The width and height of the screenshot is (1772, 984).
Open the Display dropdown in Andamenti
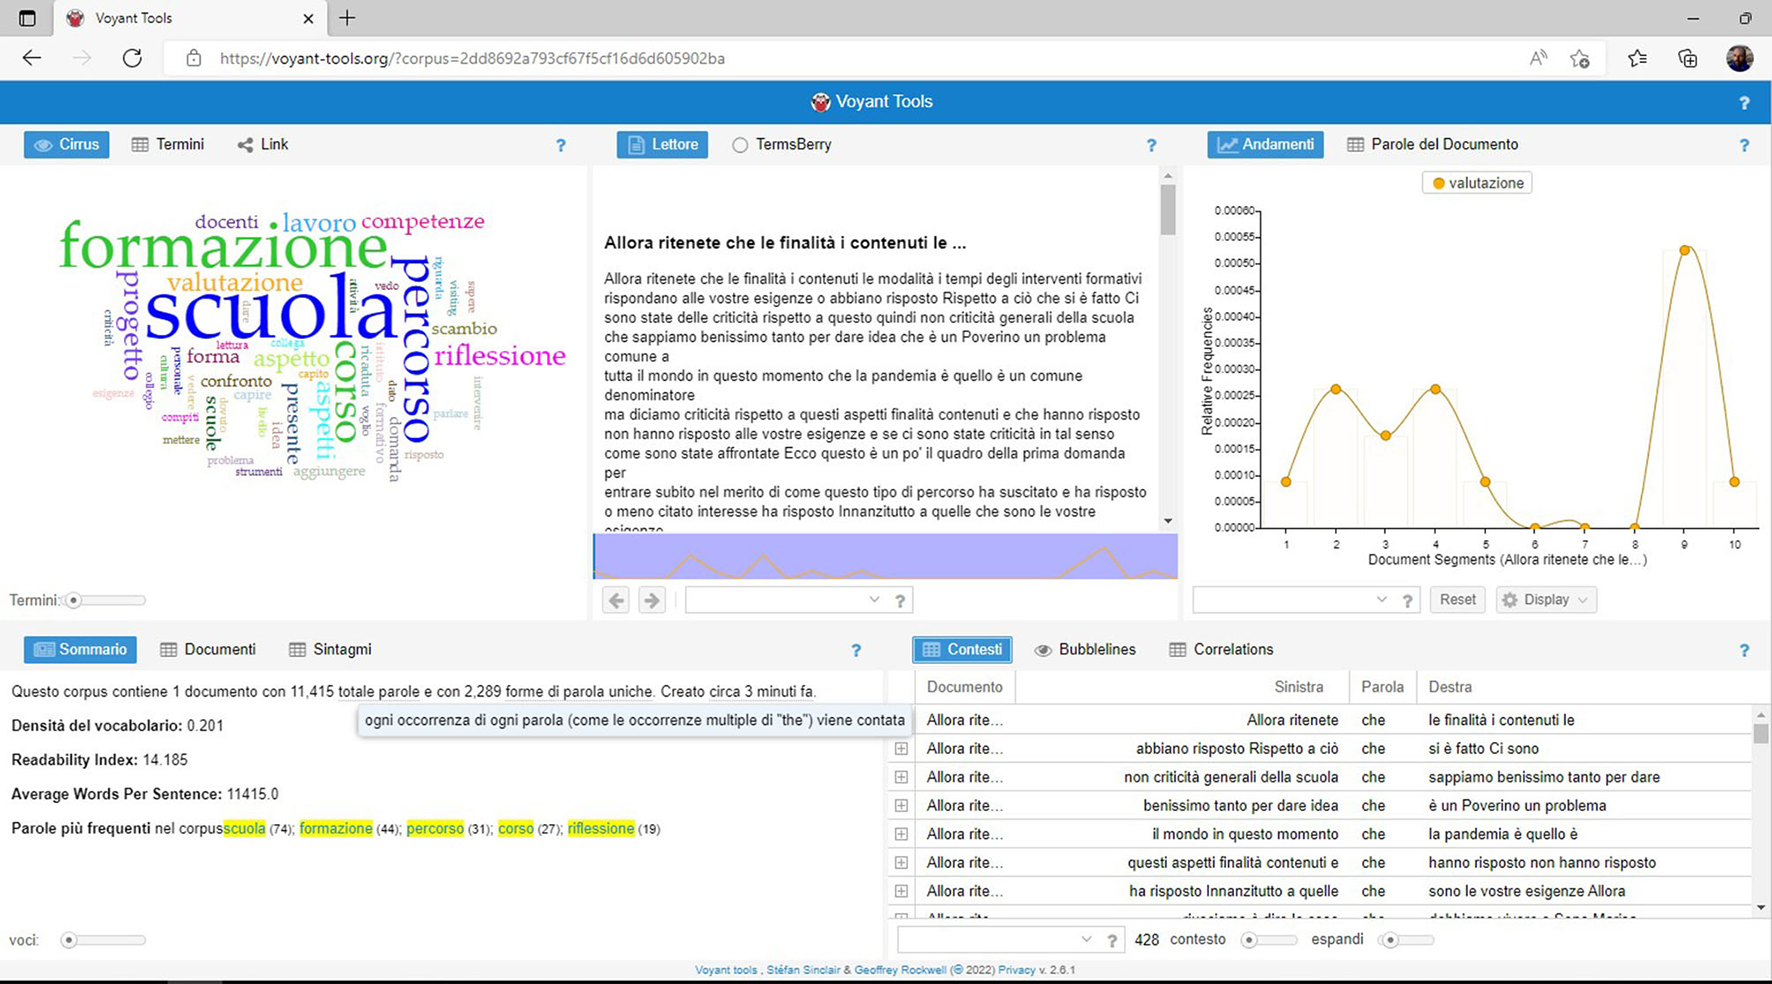[x=1546, y=600]
